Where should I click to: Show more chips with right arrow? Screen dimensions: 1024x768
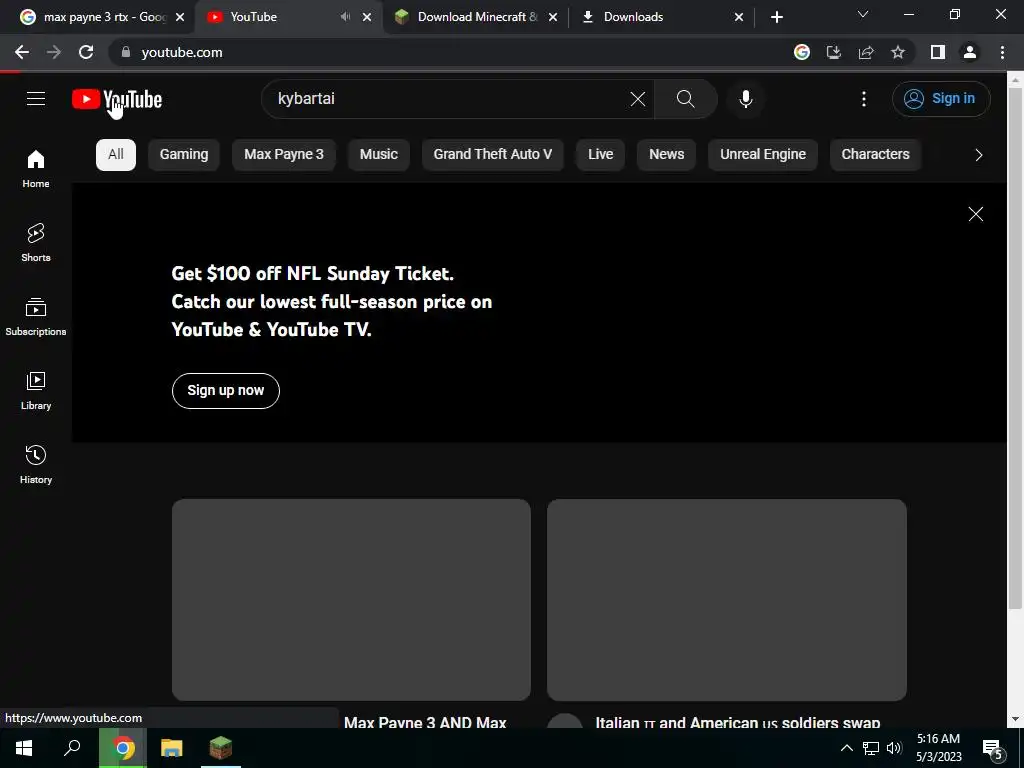pyautogui.click(x=978, y=155)
